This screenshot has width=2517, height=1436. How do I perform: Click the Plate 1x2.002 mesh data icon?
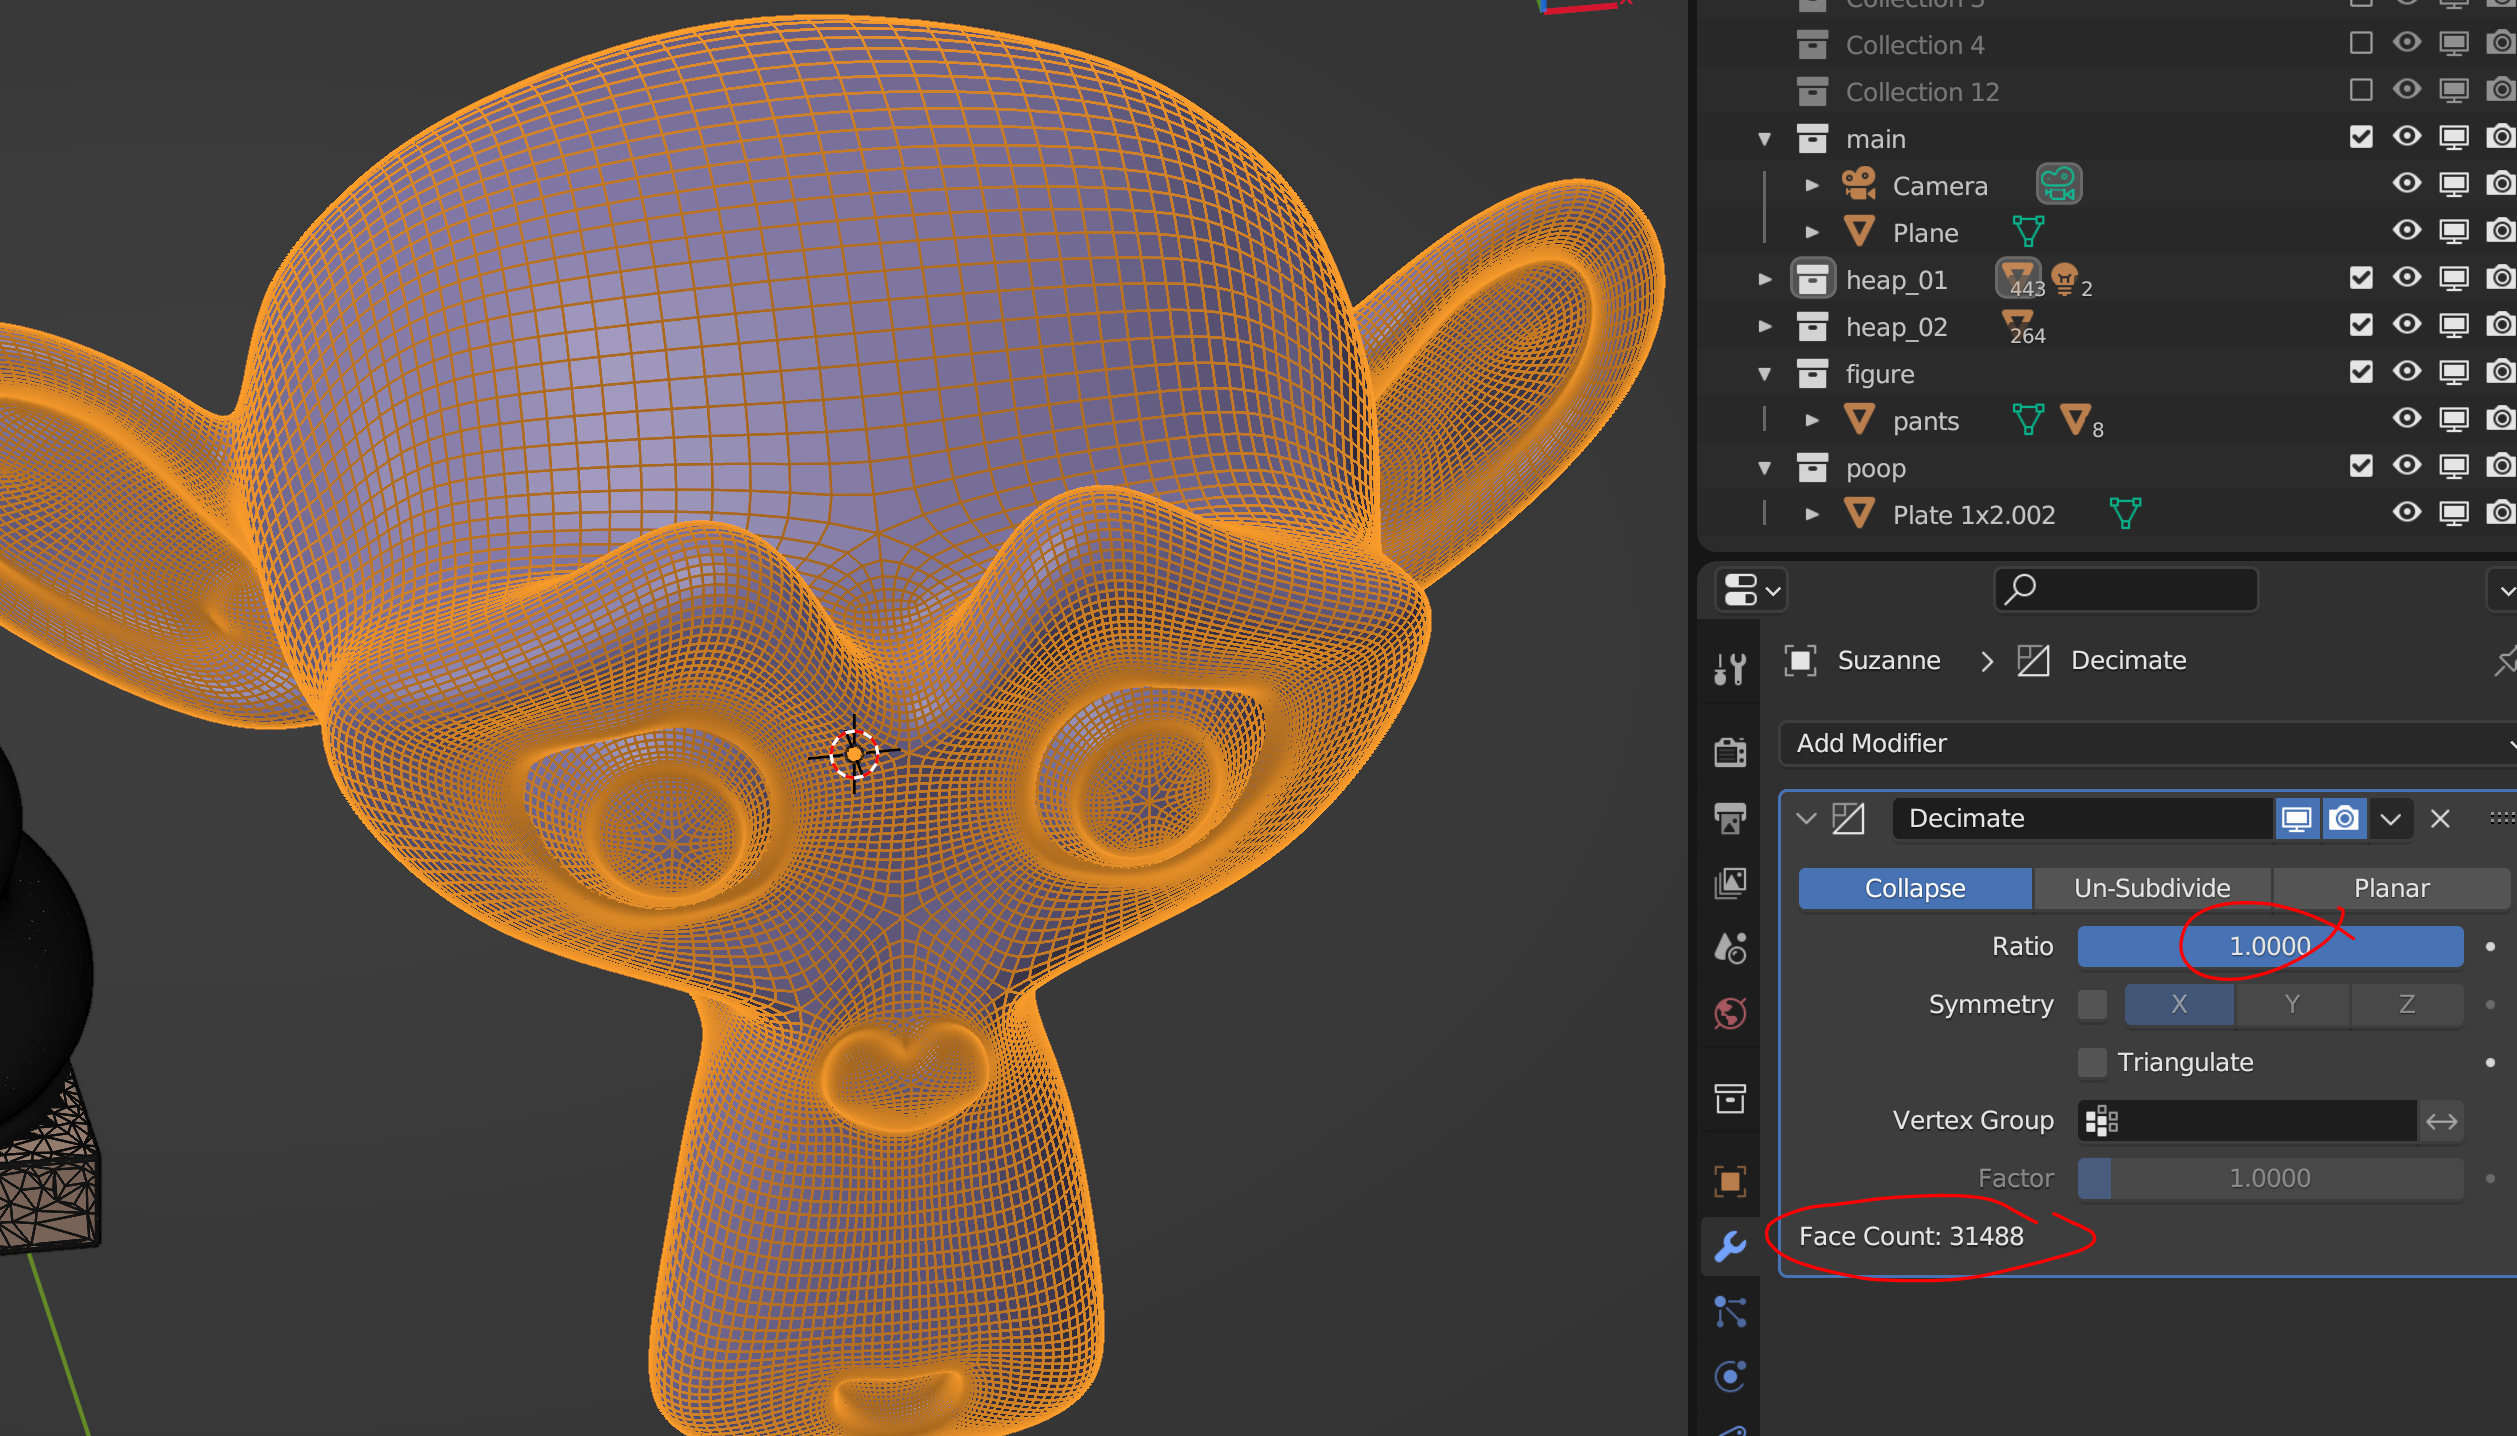pyautogui.click(x=2125, y=513)
